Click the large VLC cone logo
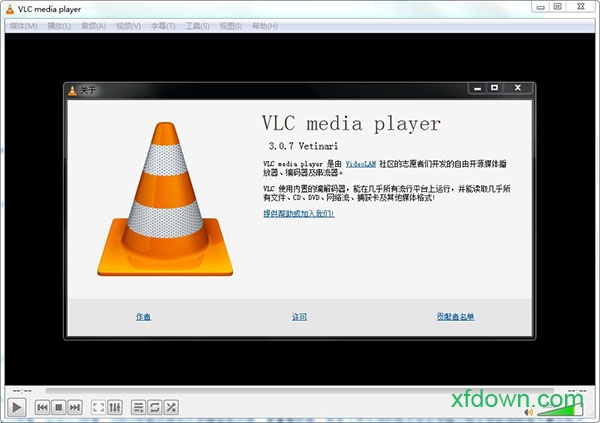The width and height of the screenshot is (600, 423). tap(165, 199)
